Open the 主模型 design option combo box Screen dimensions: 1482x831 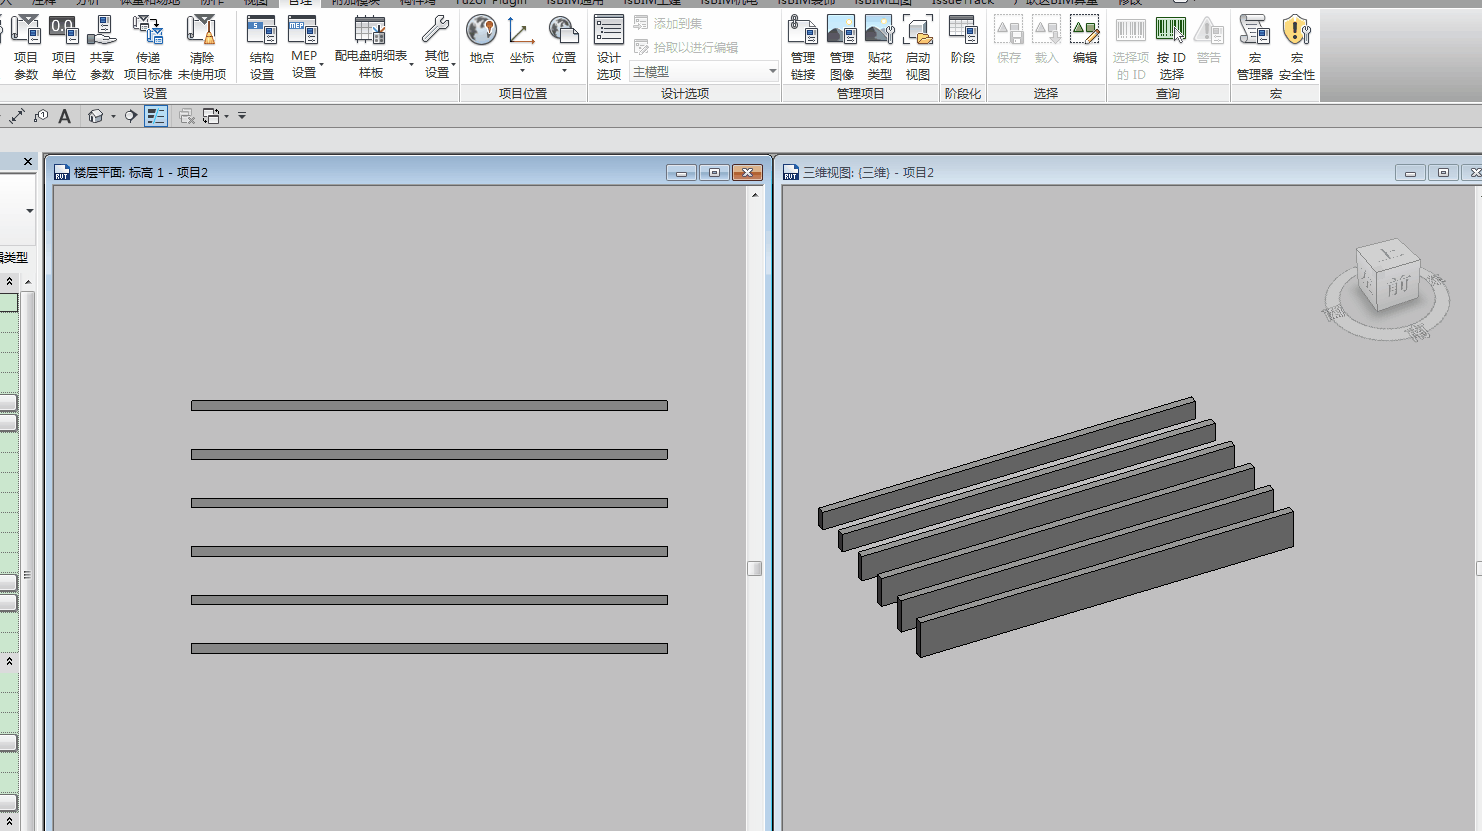click(x=704, y=72)
